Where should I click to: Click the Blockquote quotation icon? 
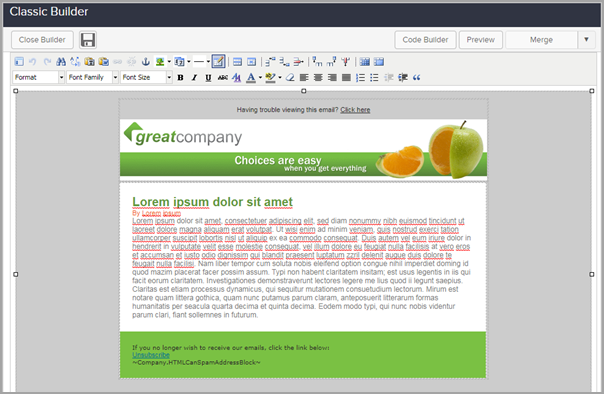[x=416, y=78]
